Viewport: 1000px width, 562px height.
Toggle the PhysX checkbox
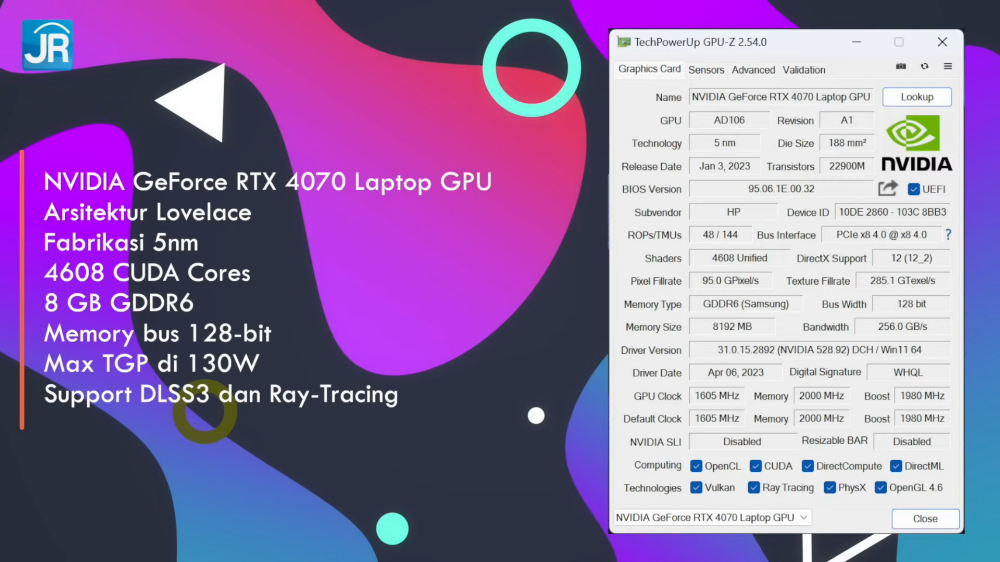pyautogui.click(x=830, y=487)
